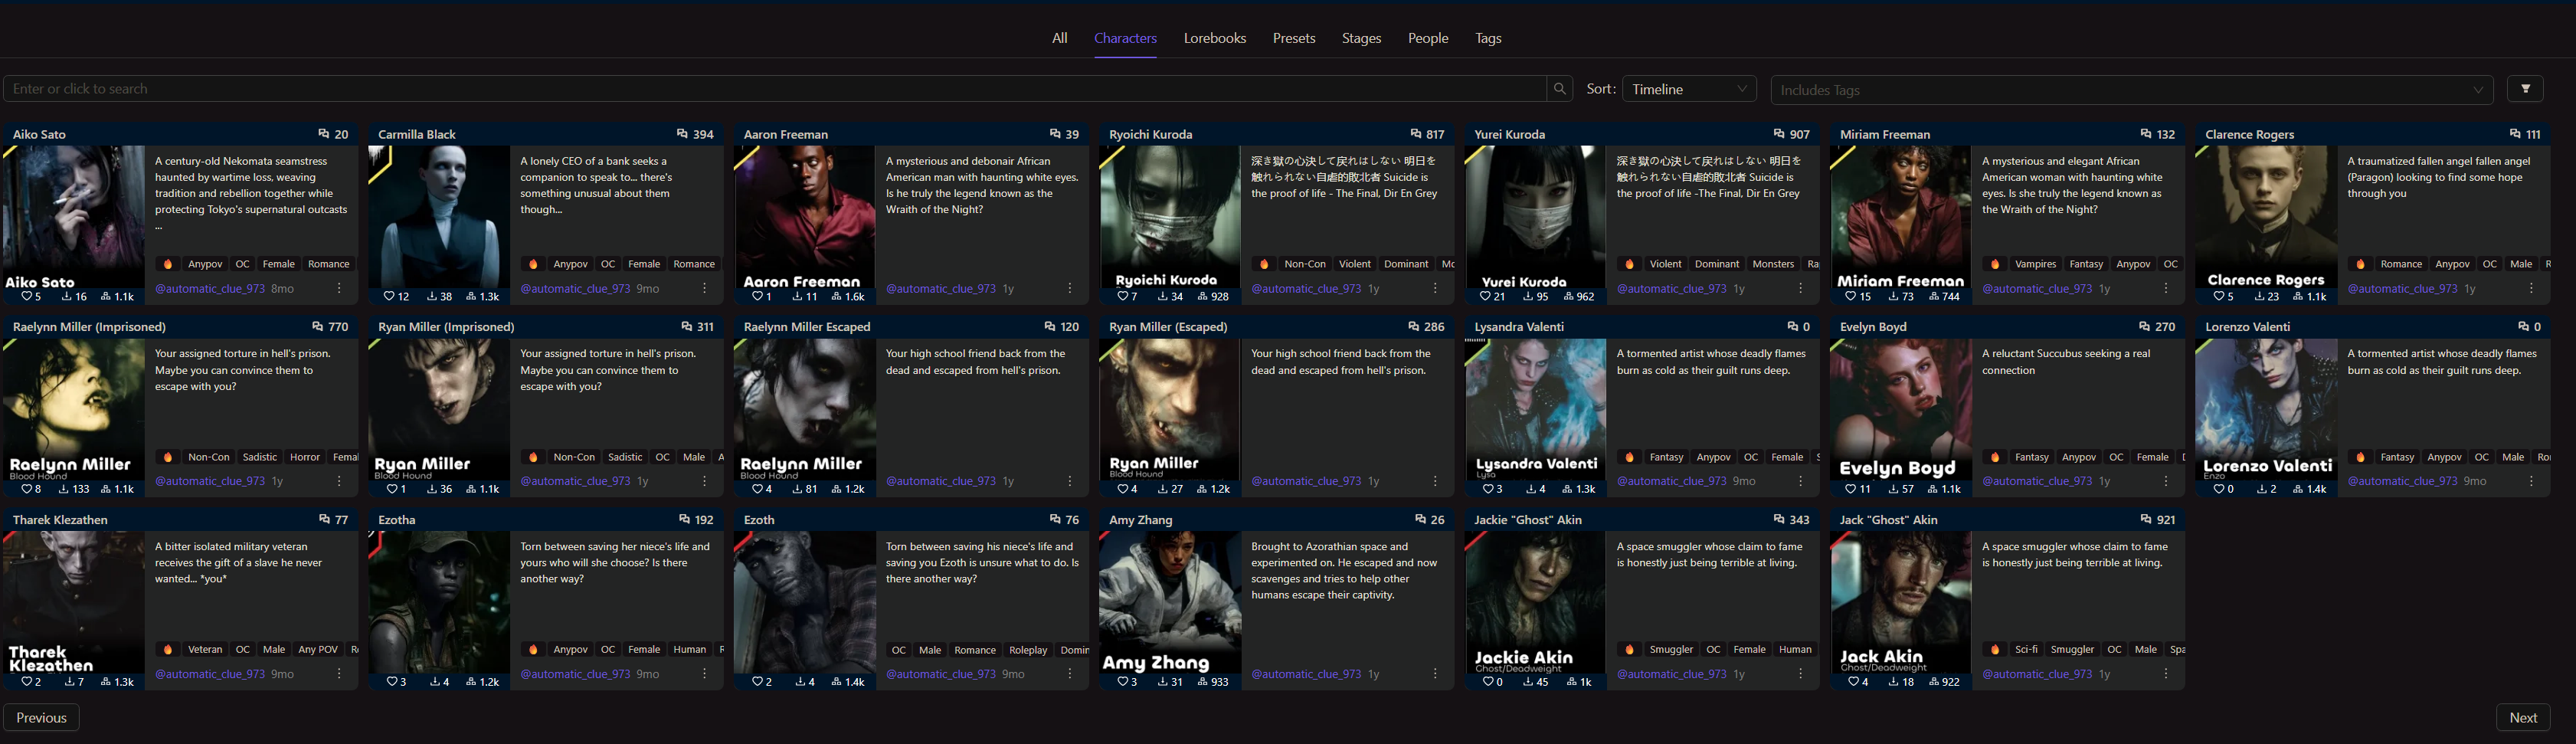Open the three-dot menu on Yurei Kuroda card

pos(1801,288)
